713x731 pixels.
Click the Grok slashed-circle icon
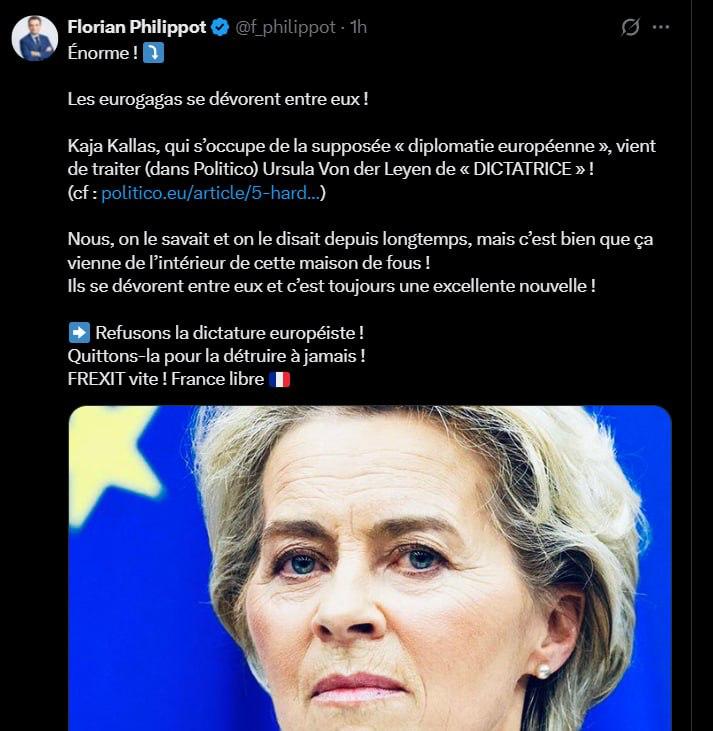[630, 28]
